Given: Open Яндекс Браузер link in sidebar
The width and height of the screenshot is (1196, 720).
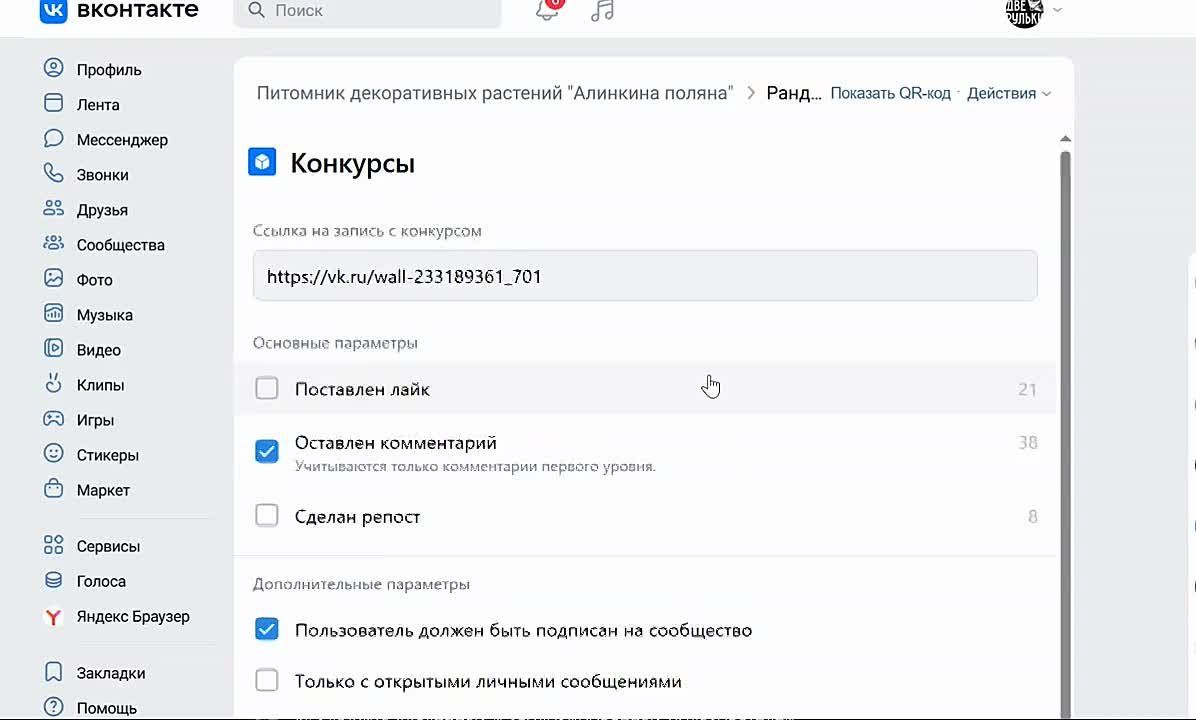Looking at the screenshot, I should coord(133,616).
